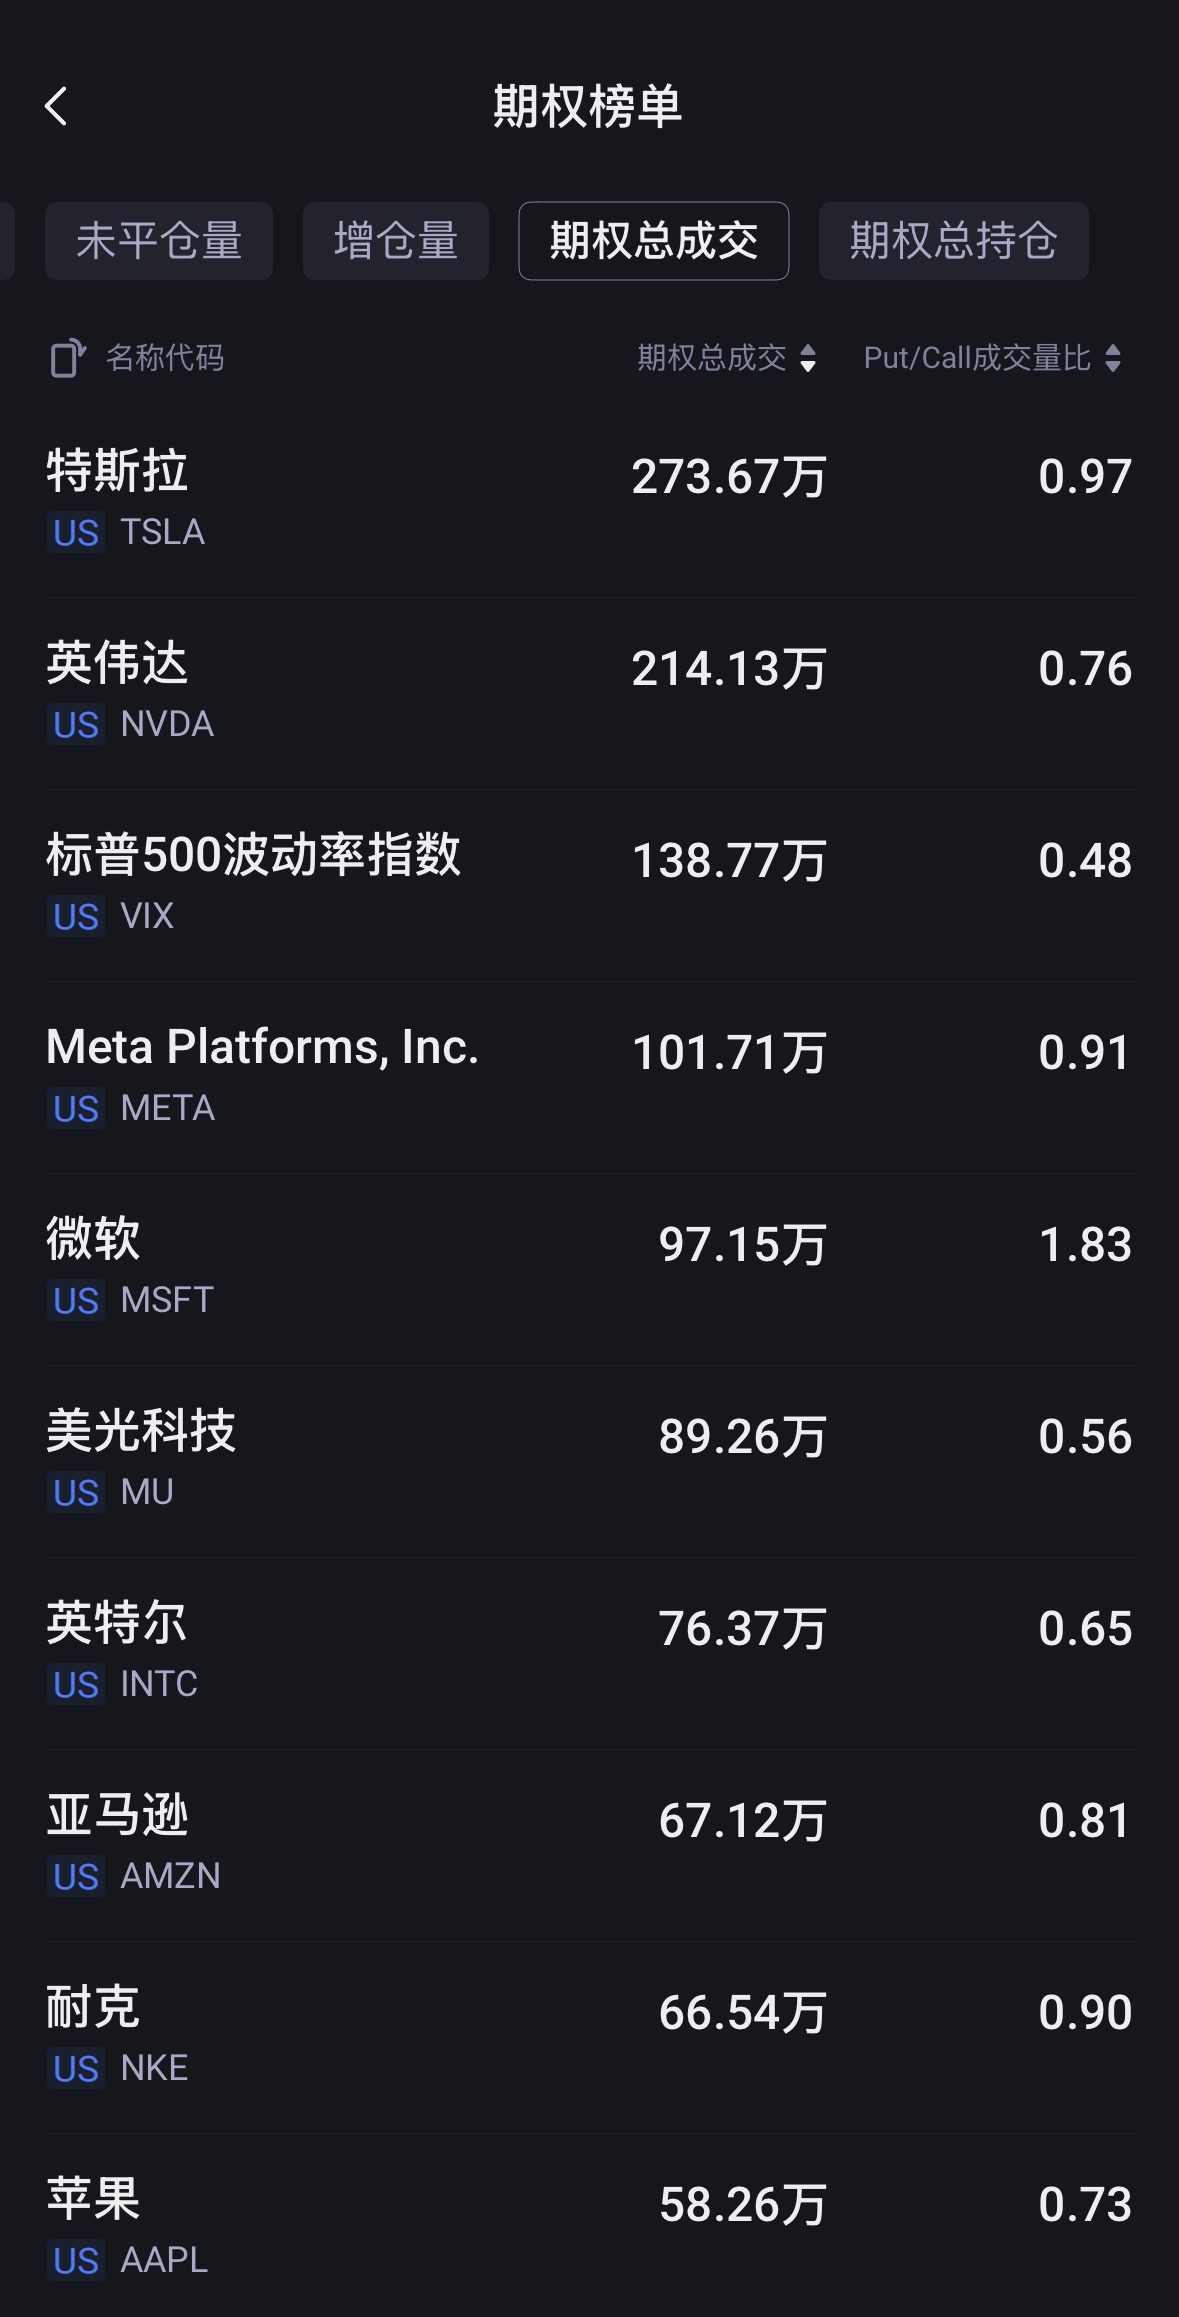Open the 苹果 AAPL row

point(589,2228)
